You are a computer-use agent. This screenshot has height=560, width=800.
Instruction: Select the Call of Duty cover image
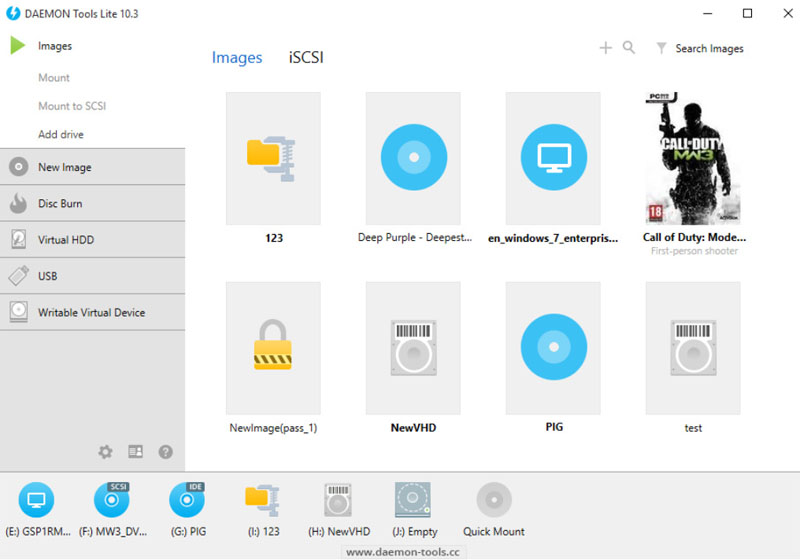(x=693, y=158)
